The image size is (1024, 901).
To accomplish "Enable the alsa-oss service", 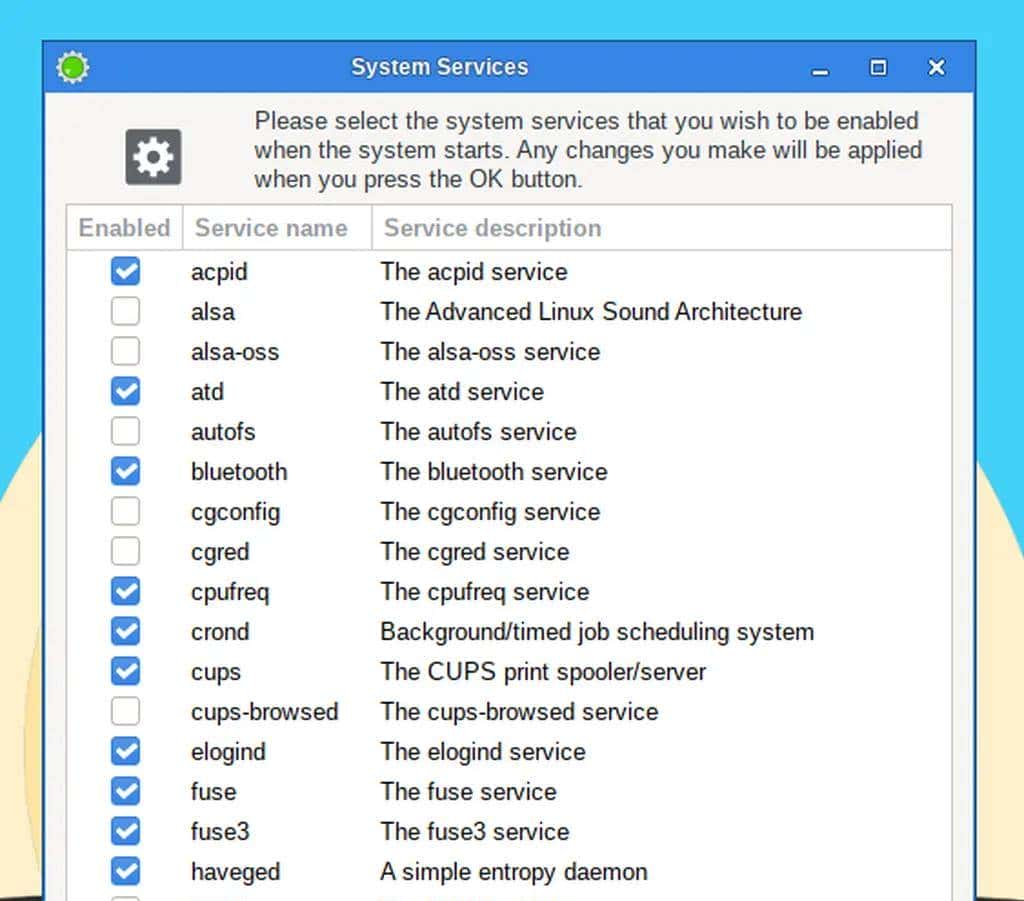I will click(125, 351).
